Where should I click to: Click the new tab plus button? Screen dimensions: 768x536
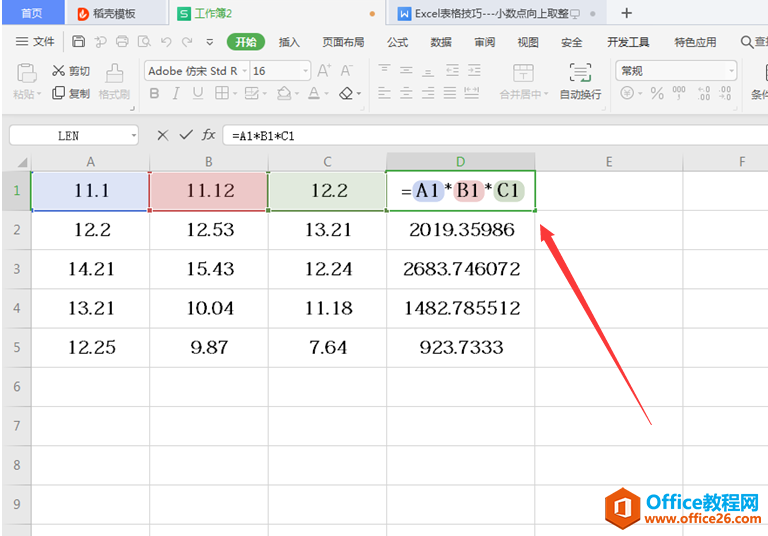[x=626, y=13]
